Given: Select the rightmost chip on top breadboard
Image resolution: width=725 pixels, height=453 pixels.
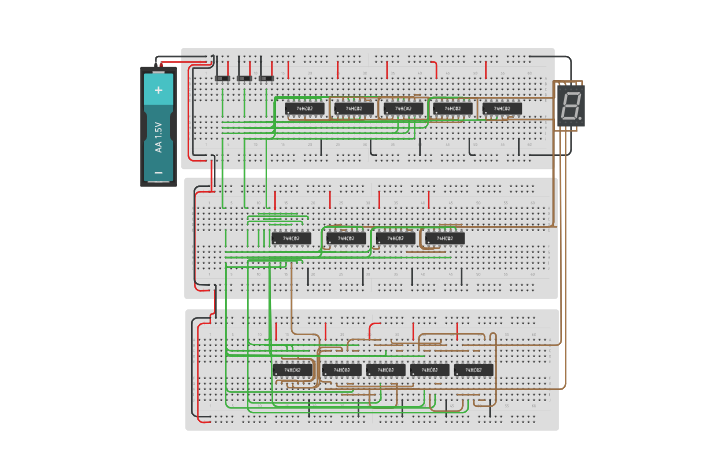Looking at the screenshot, I should [502, 108].
